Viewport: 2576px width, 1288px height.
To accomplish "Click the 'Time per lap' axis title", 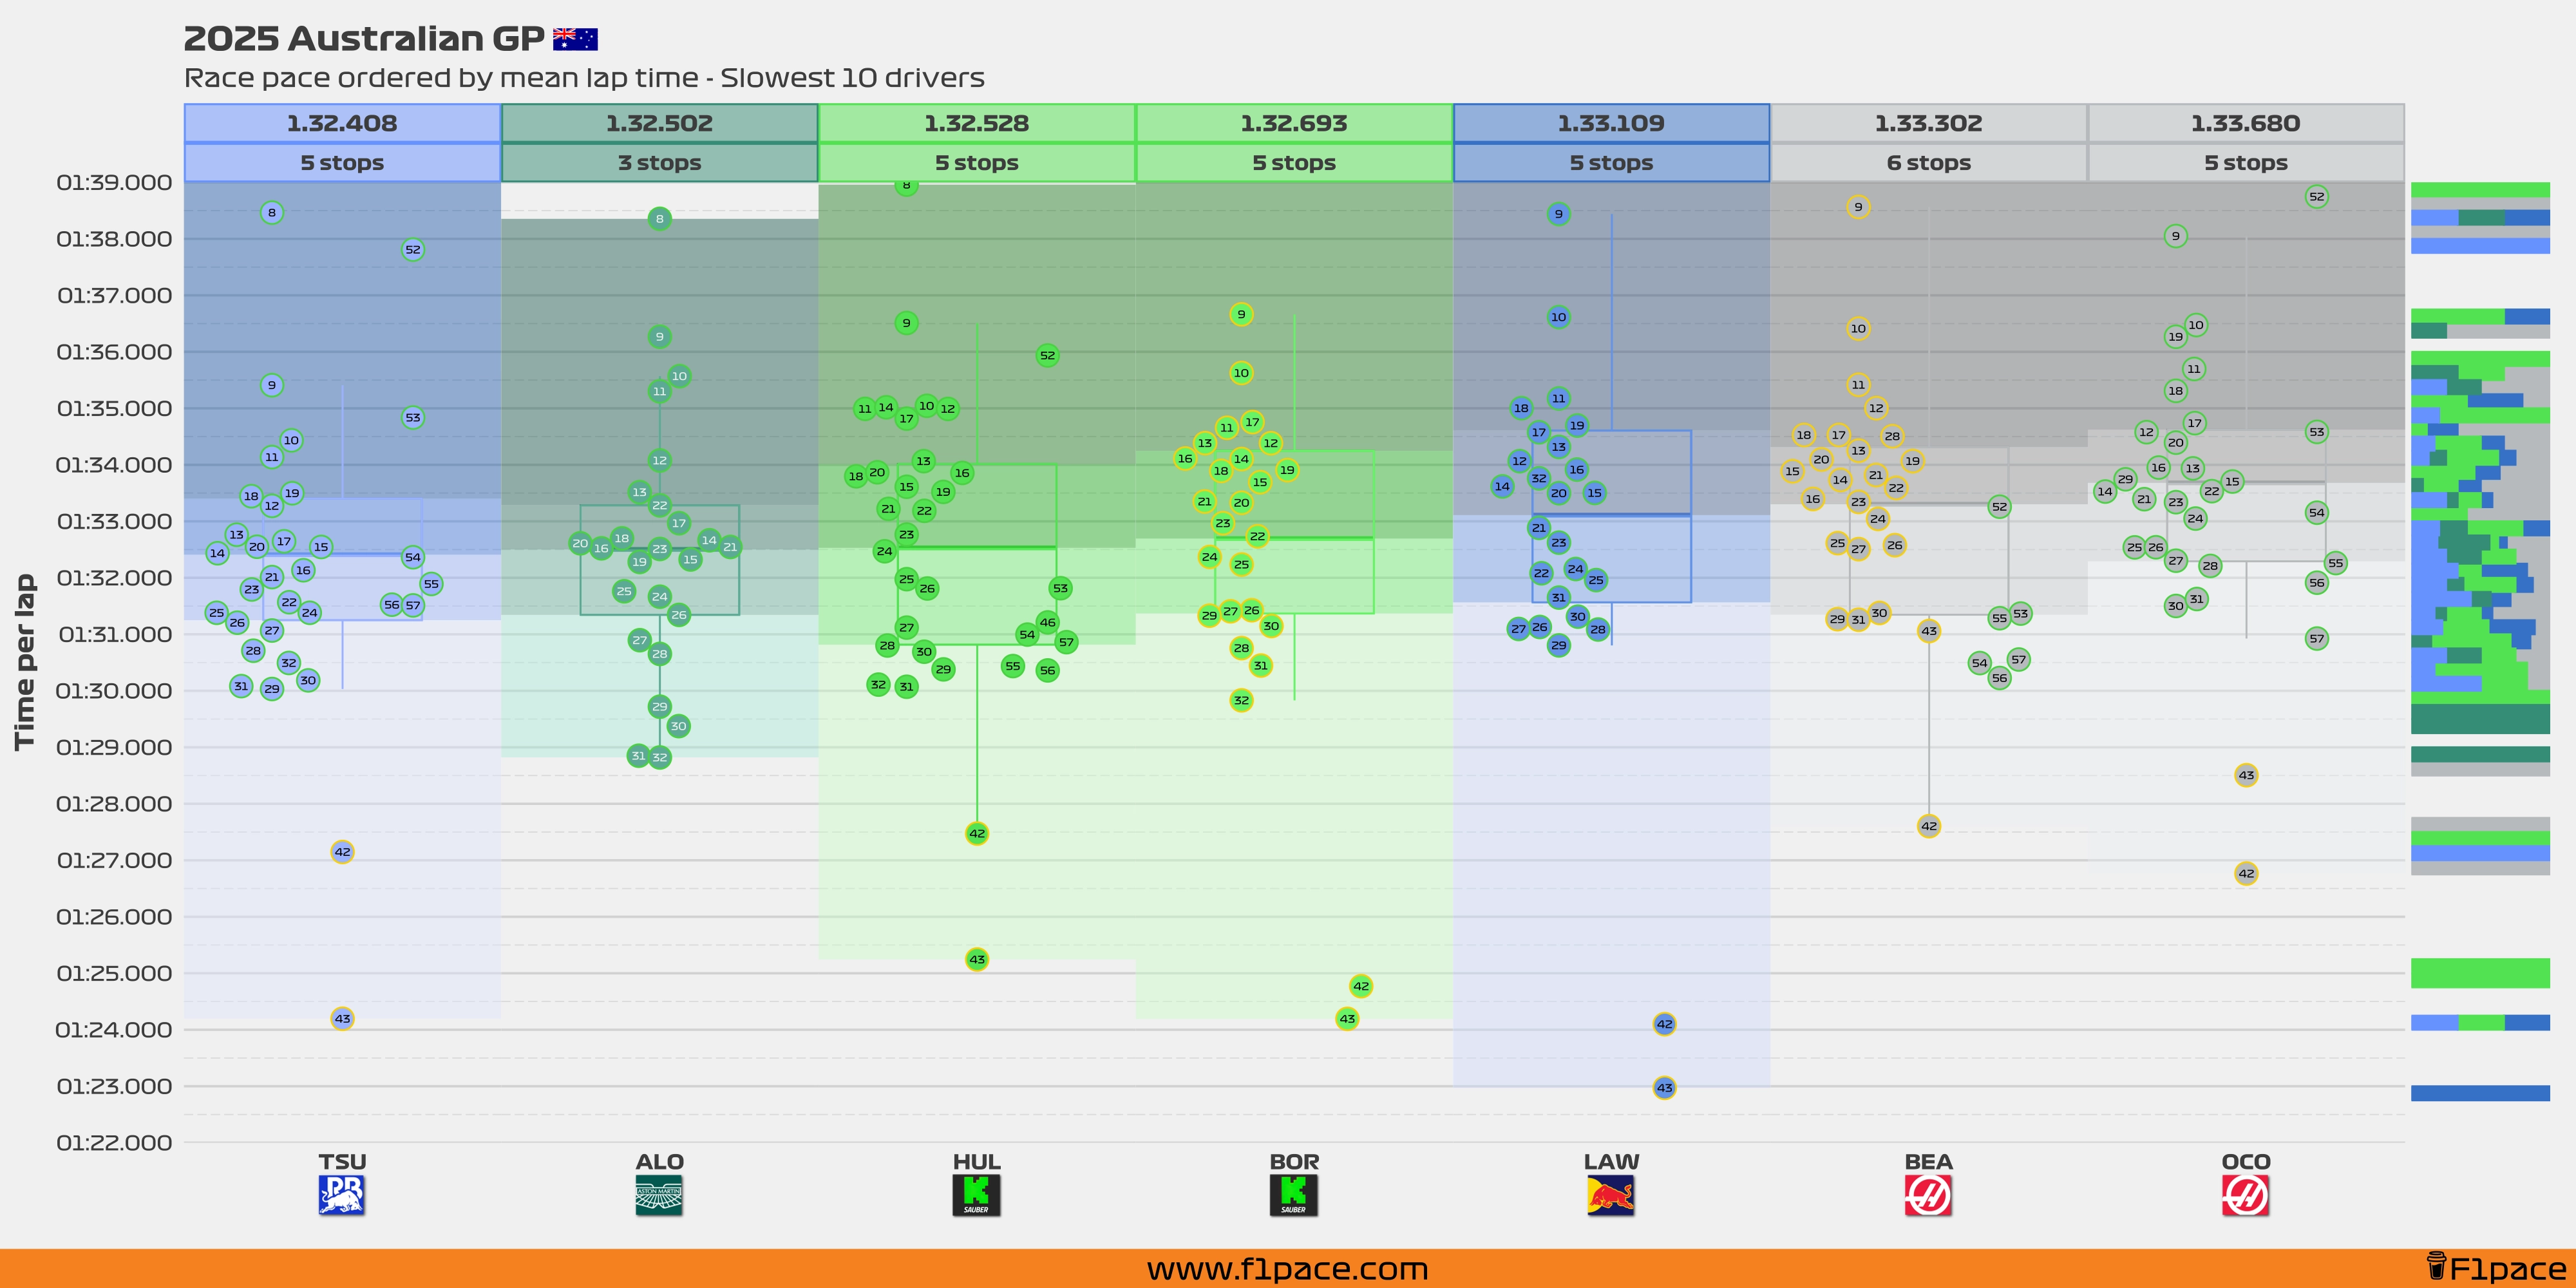I will click(x=25, y=661).
